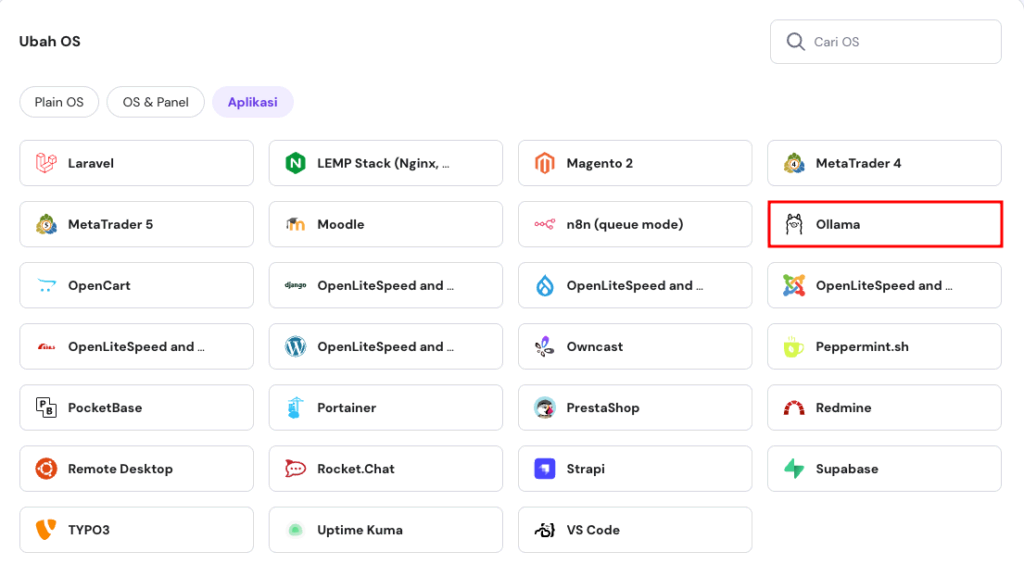Click the Magento 2 logo icon
The height and width of the screenshot is (564, 1024).
pyautogui.click(x=544, y=163)
